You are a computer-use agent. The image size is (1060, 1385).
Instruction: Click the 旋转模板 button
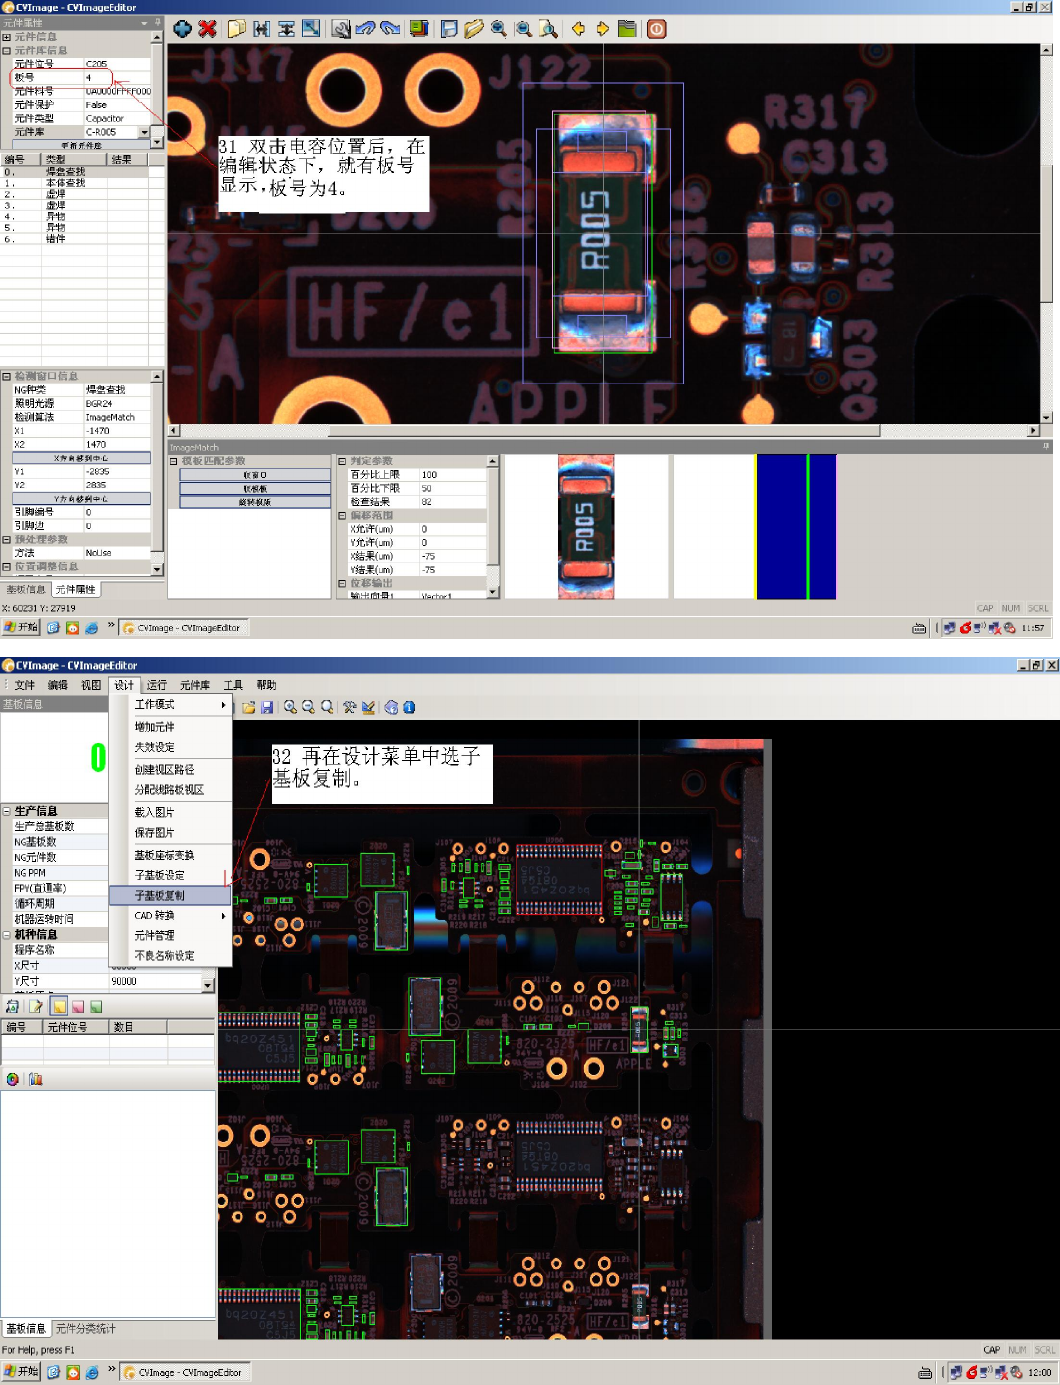click(255, 502)
